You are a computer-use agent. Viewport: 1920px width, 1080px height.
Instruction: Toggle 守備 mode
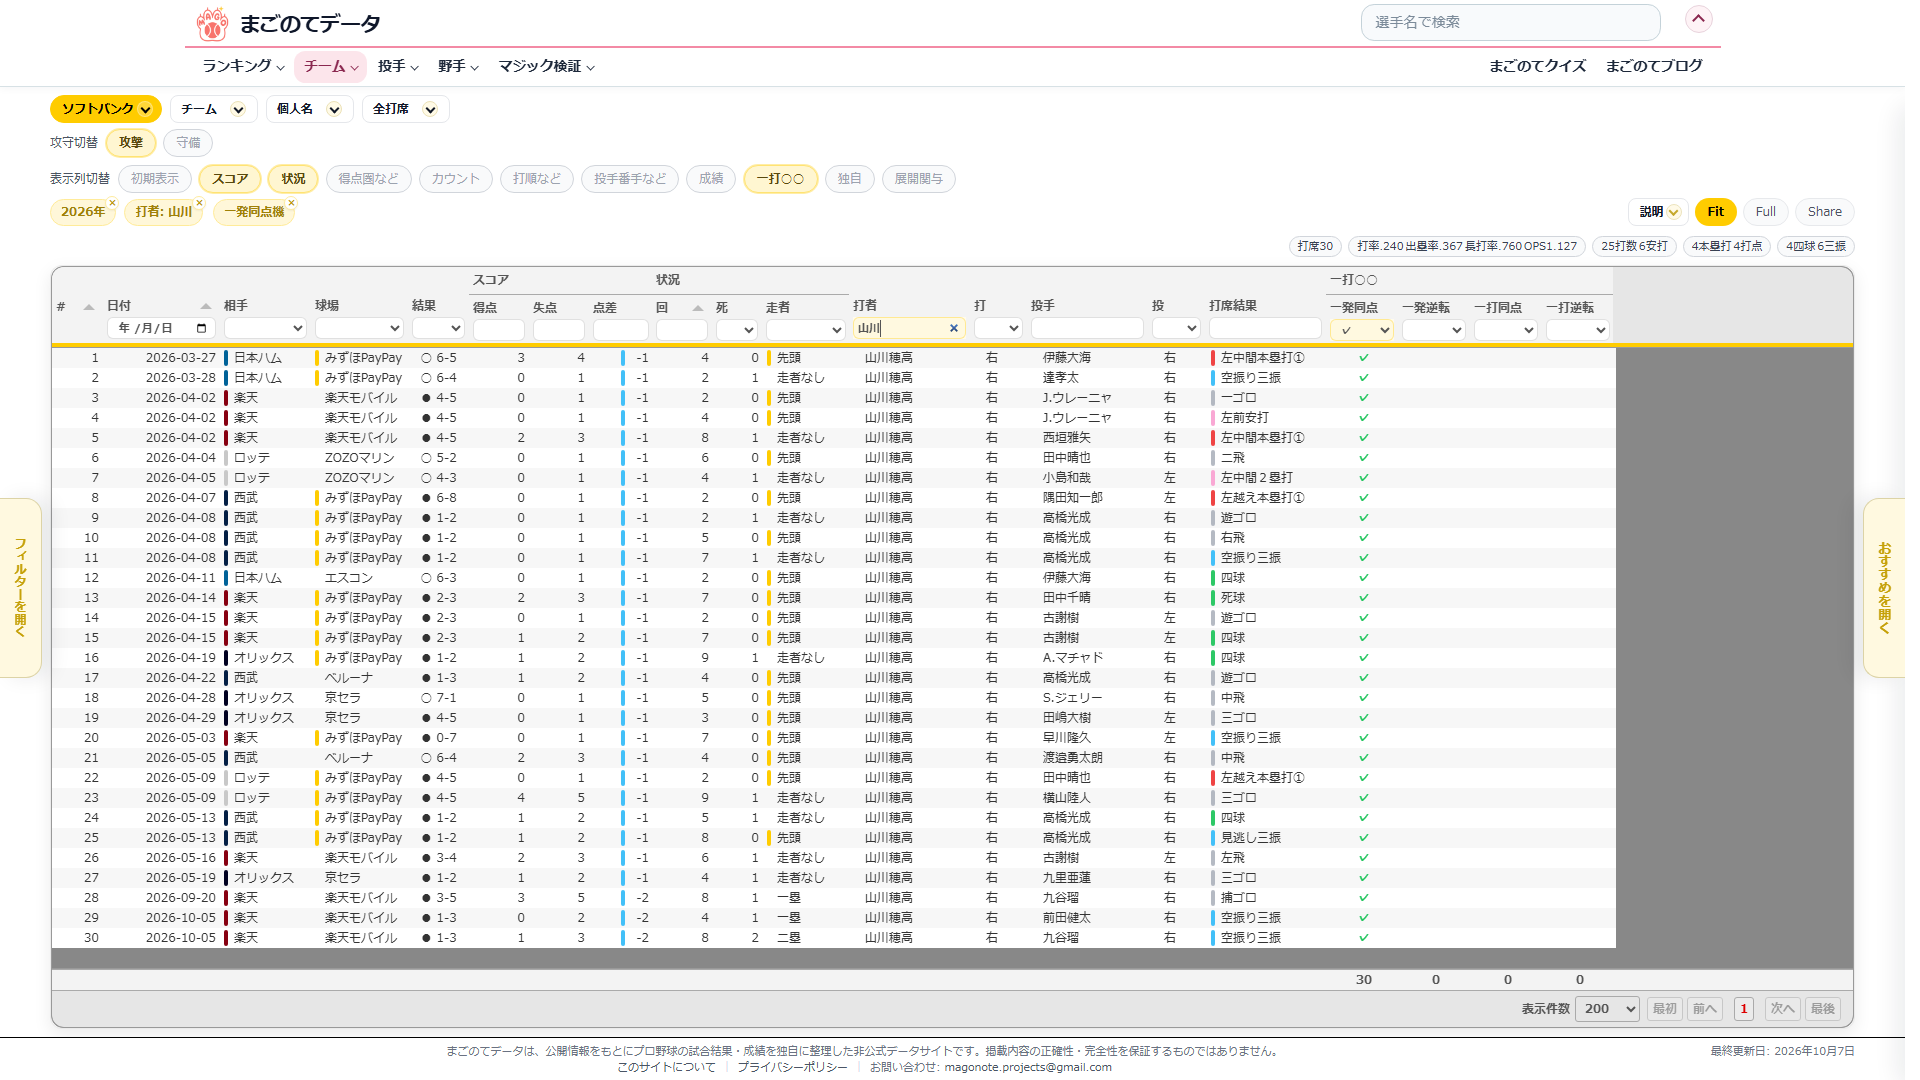188,143
